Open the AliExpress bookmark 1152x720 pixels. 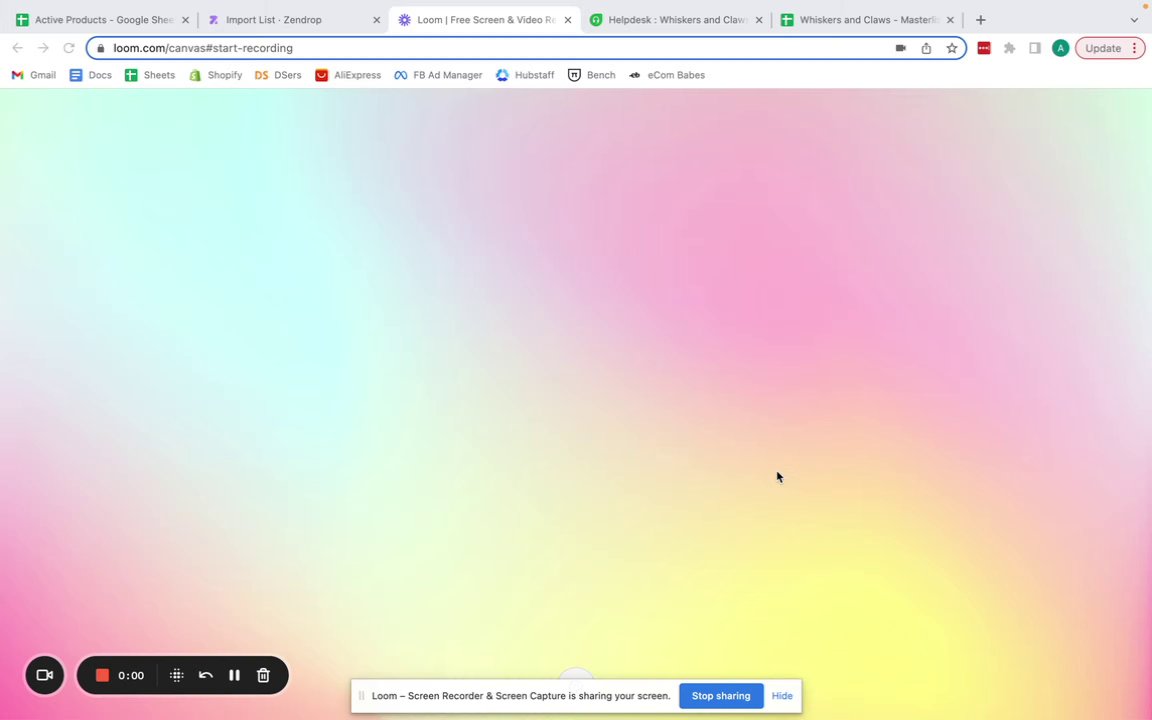348,75
